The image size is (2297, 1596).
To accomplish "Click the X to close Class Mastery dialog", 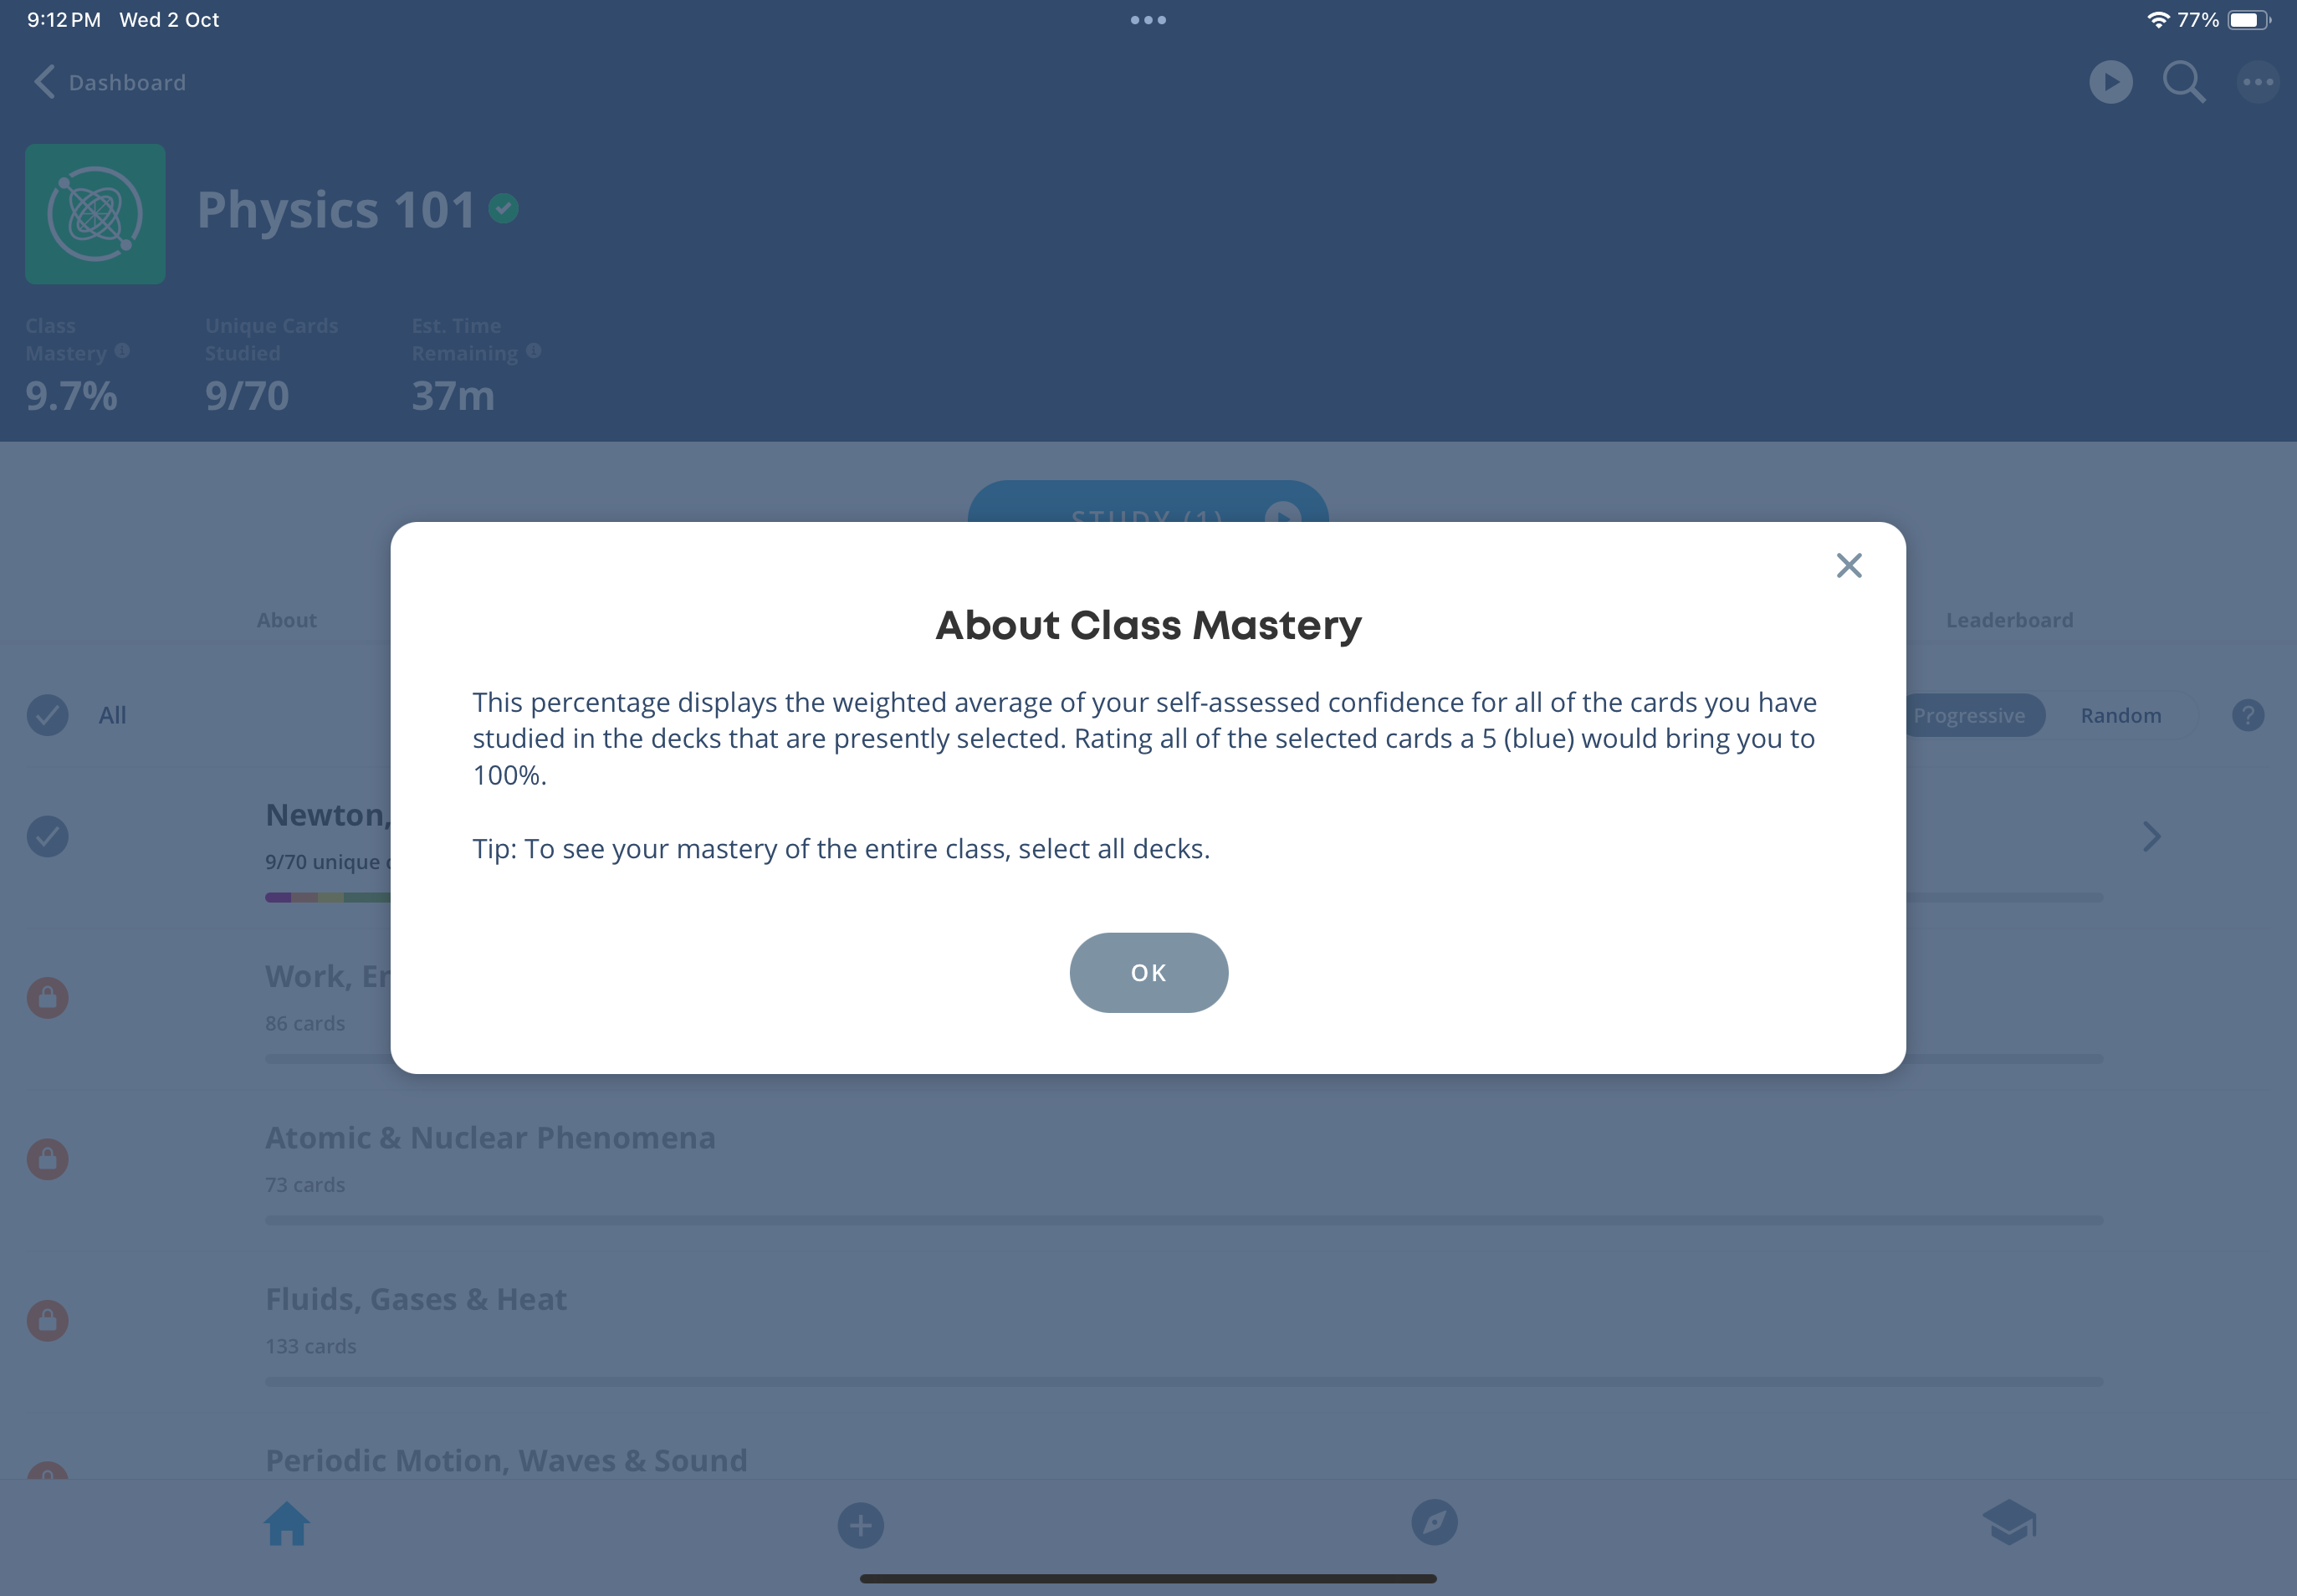I will tap(1849, 564).
